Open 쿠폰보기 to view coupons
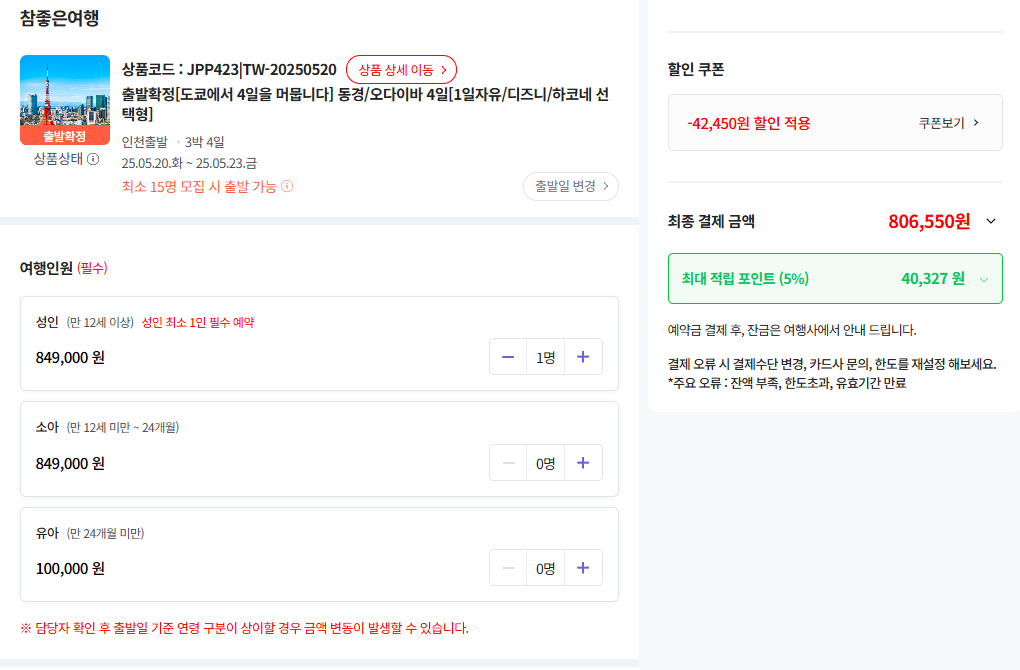 point(948,123)
